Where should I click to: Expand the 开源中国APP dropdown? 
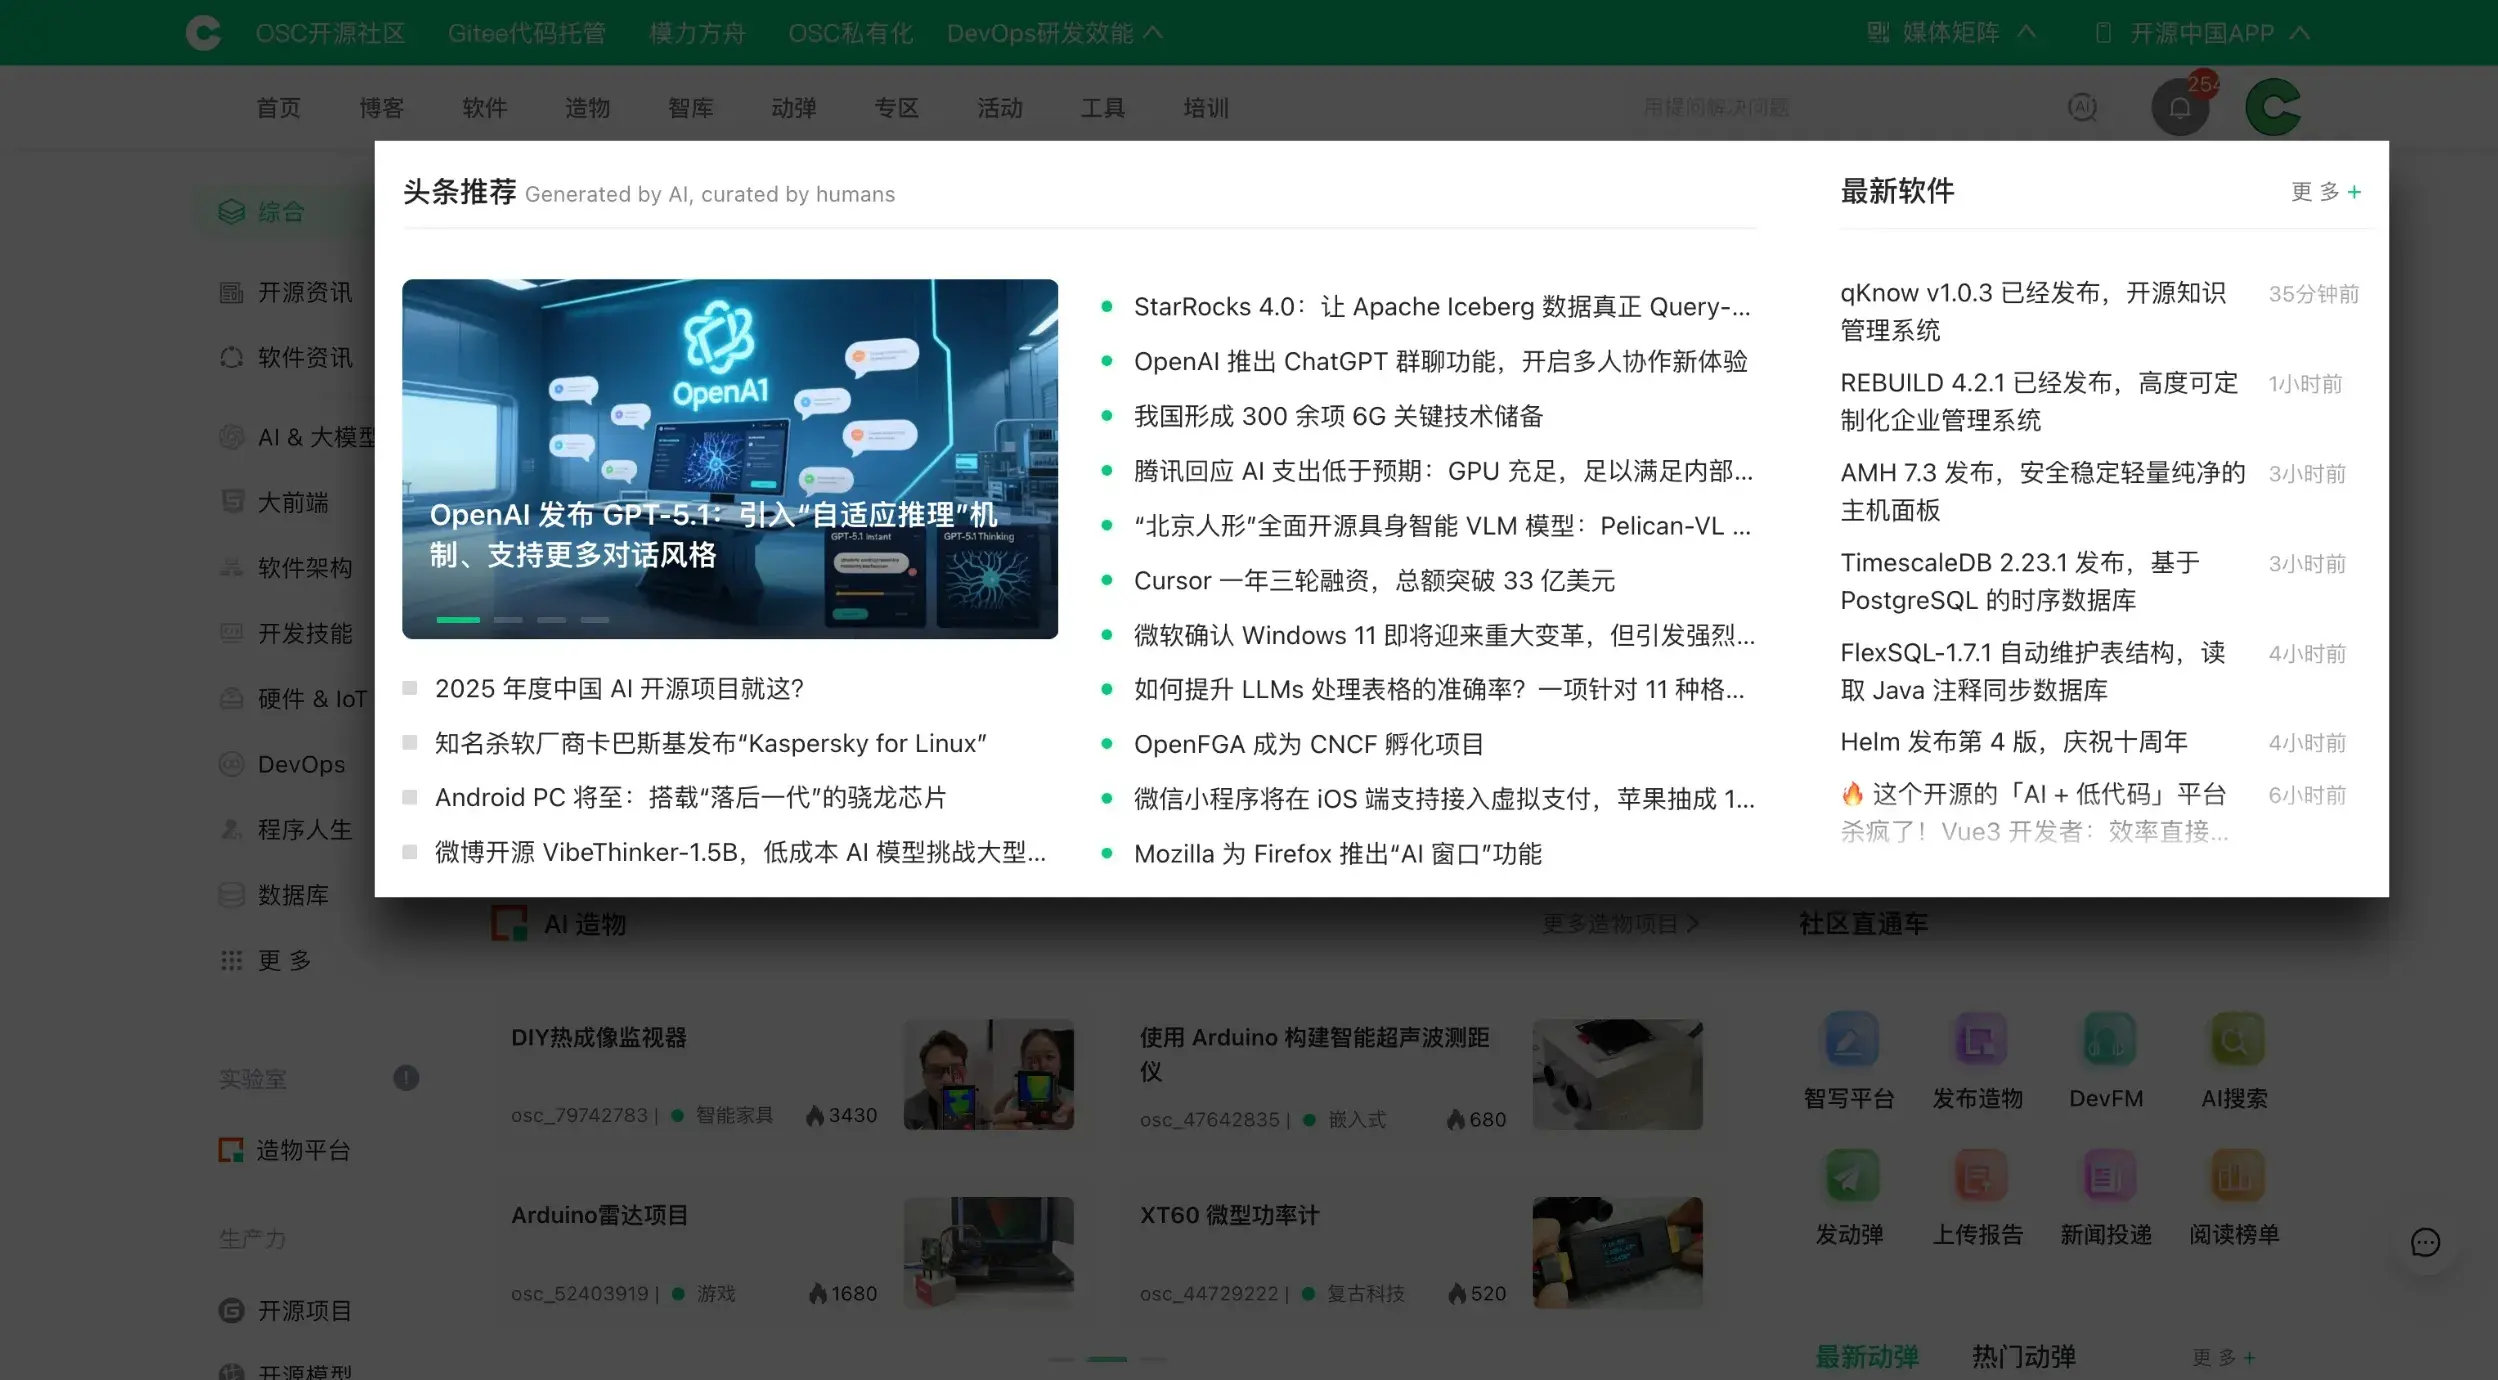pyautogui.click(x=2202, y=33)
